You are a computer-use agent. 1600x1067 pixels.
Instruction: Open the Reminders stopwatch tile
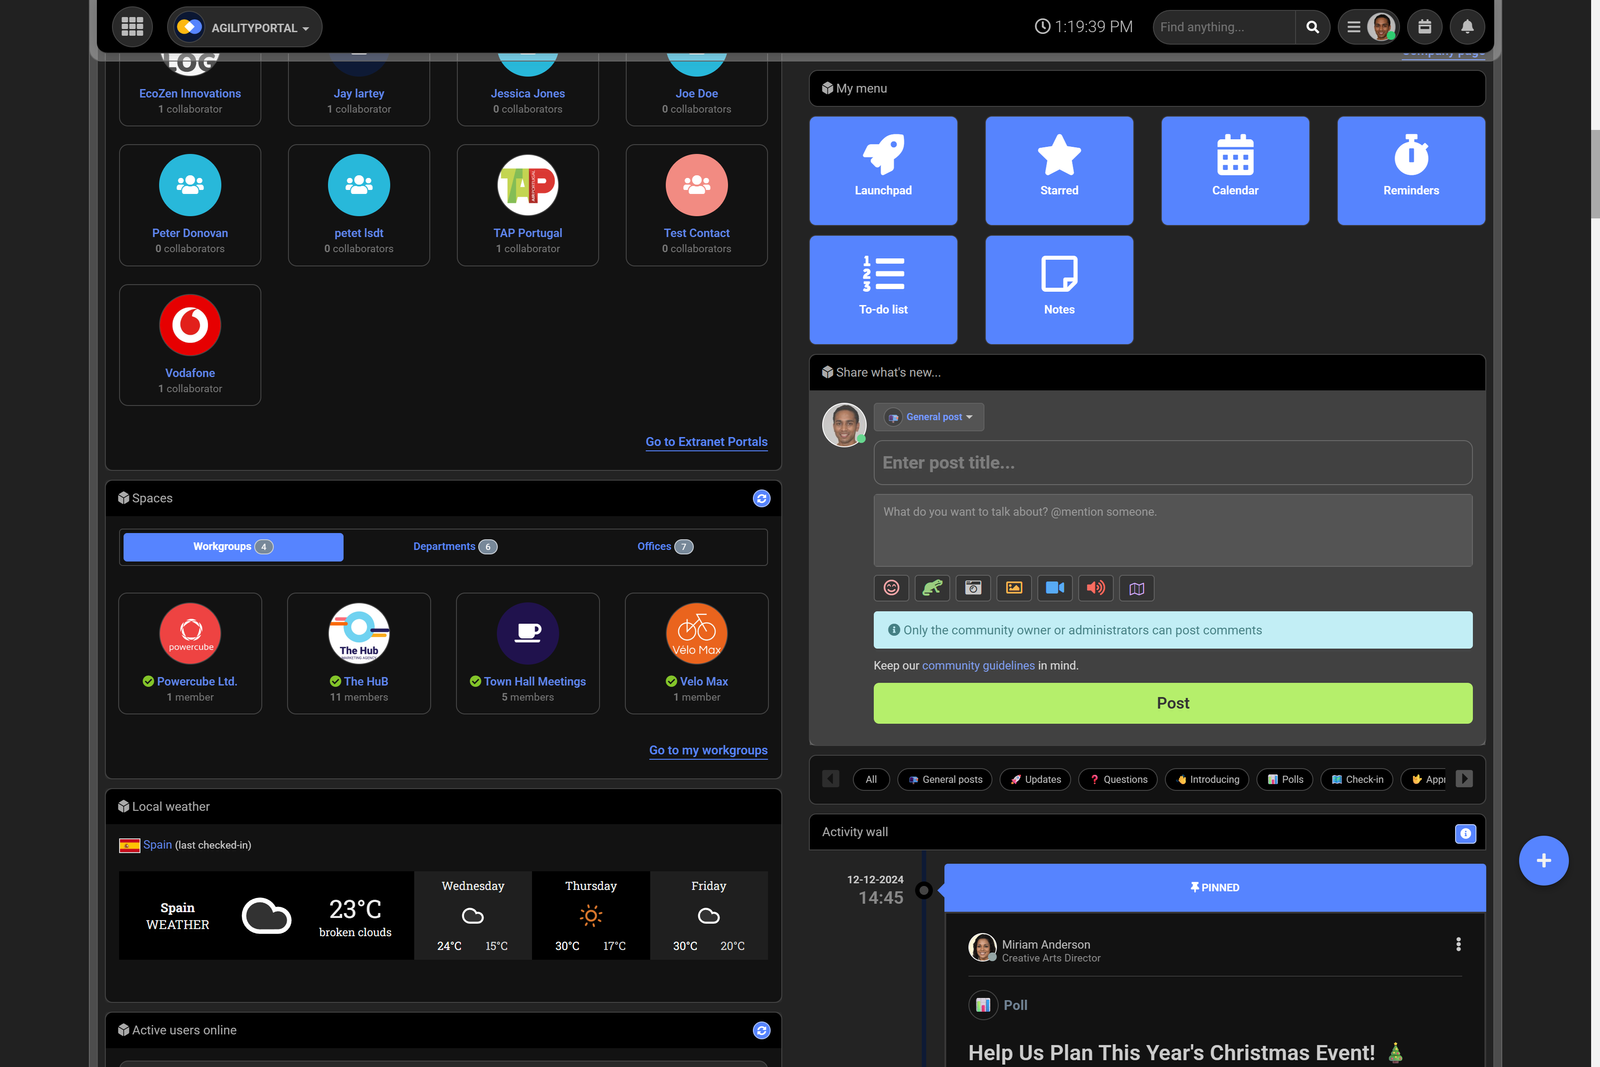(x=1410, y=170)
